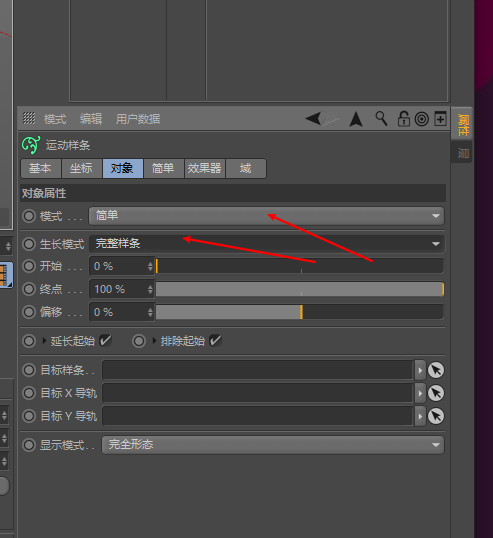Image resolution: width=493 pixels, height=538 pixels.
Task: Click the 偏移 slider bar
Action: click(300, 312)
